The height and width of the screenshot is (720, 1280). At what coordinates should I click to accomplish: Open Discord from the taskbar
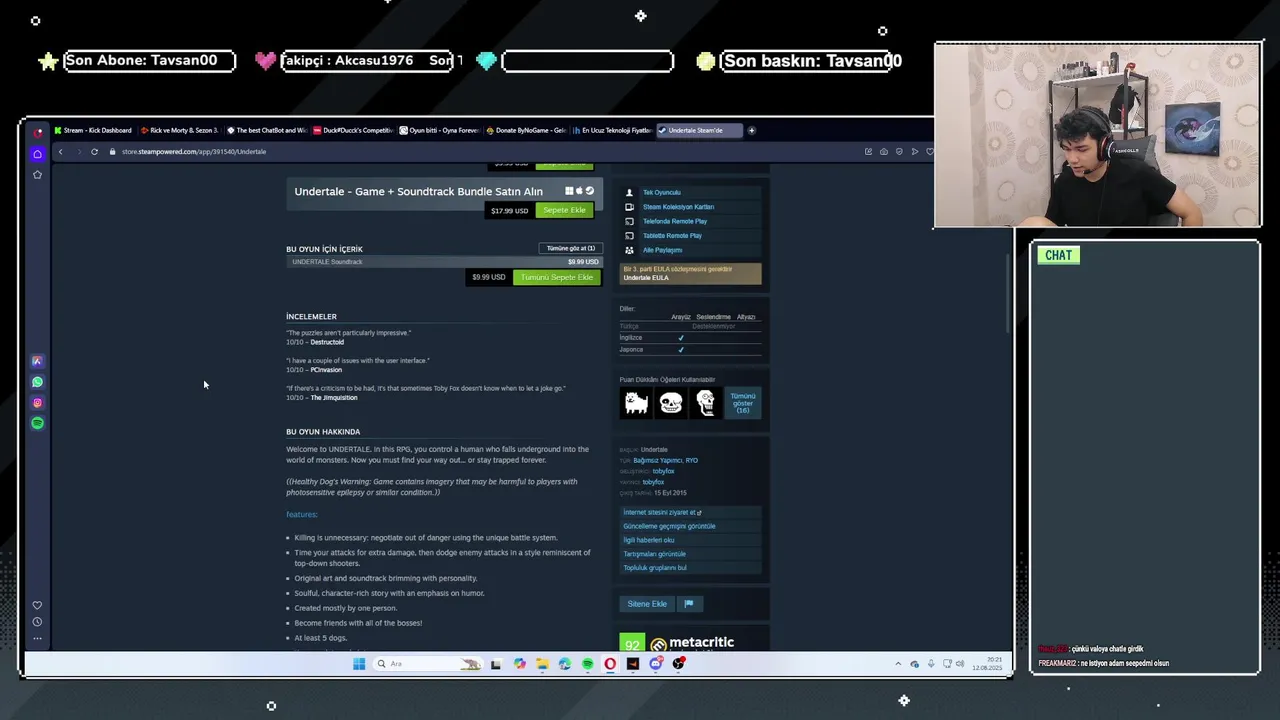click(x=656, y=664)
